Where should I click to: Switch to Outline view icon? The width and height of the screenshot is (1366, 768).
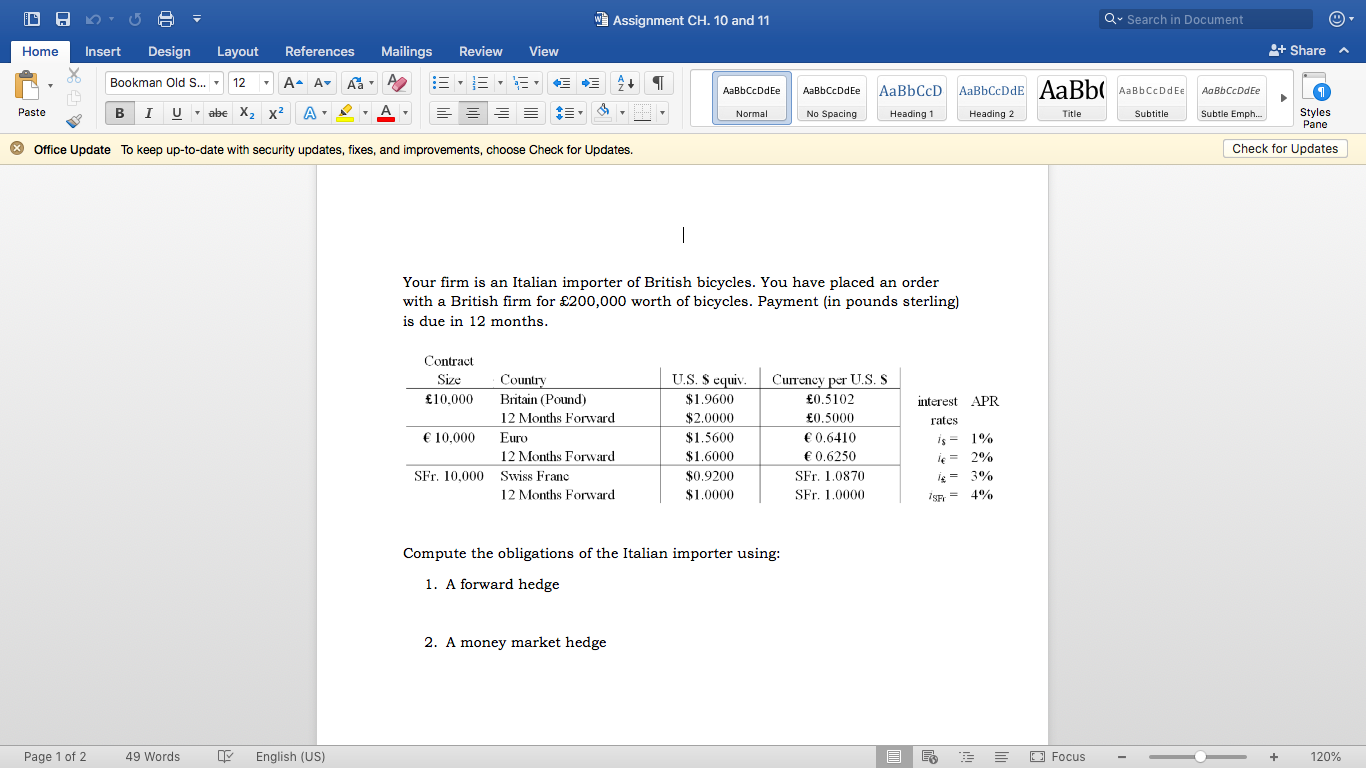pos(965,757)
